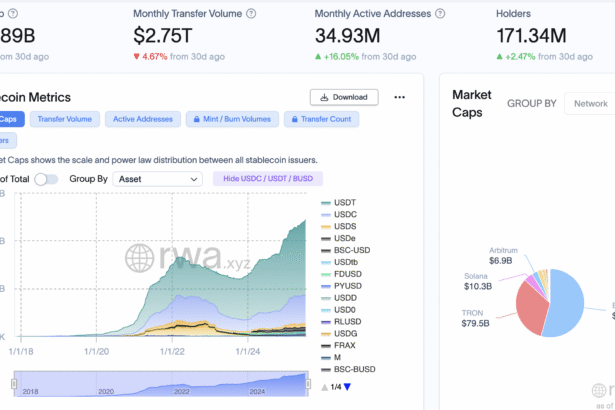Open the Group By Asset dropdown
This screenshot has height=410, width=615.
(x=156, y=179)
